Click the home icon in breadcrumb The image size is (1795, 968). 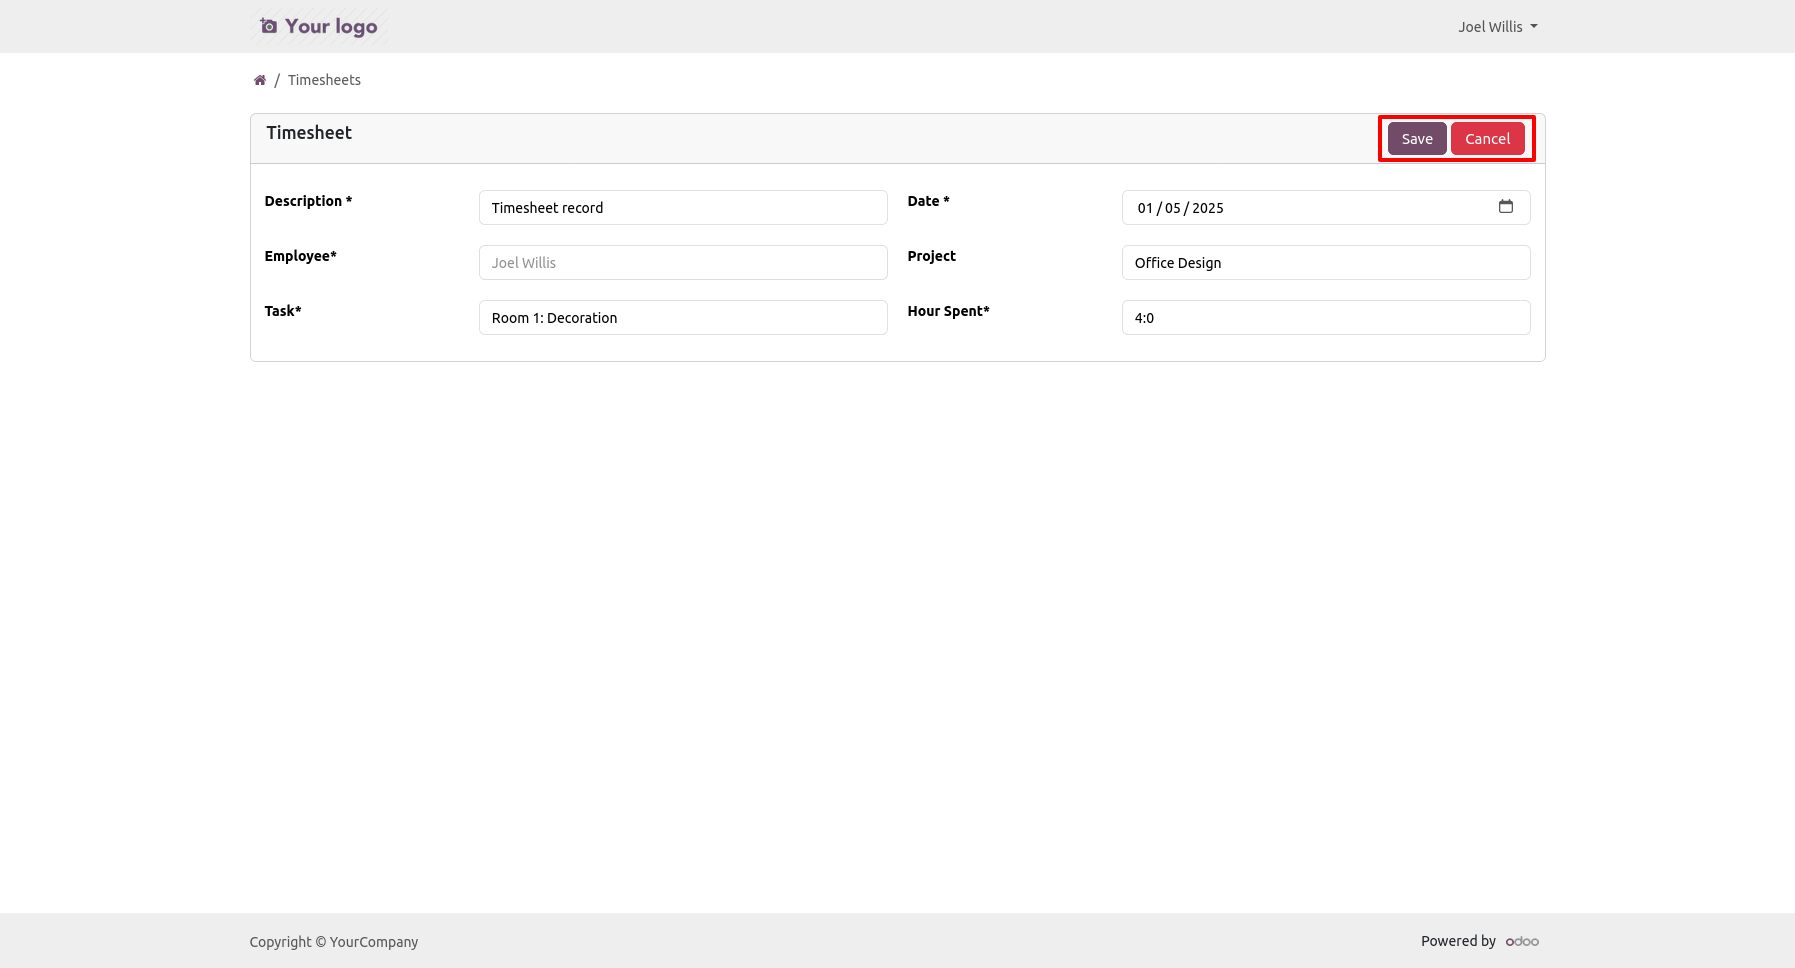260,80
